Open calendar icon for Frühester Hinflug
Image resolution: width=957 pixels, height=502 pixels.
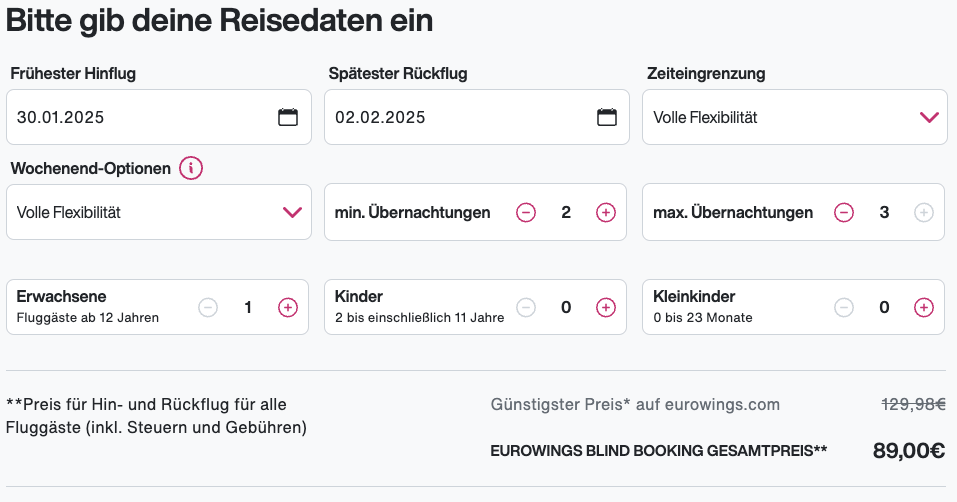pyautogui.click(x=288, y=117)
